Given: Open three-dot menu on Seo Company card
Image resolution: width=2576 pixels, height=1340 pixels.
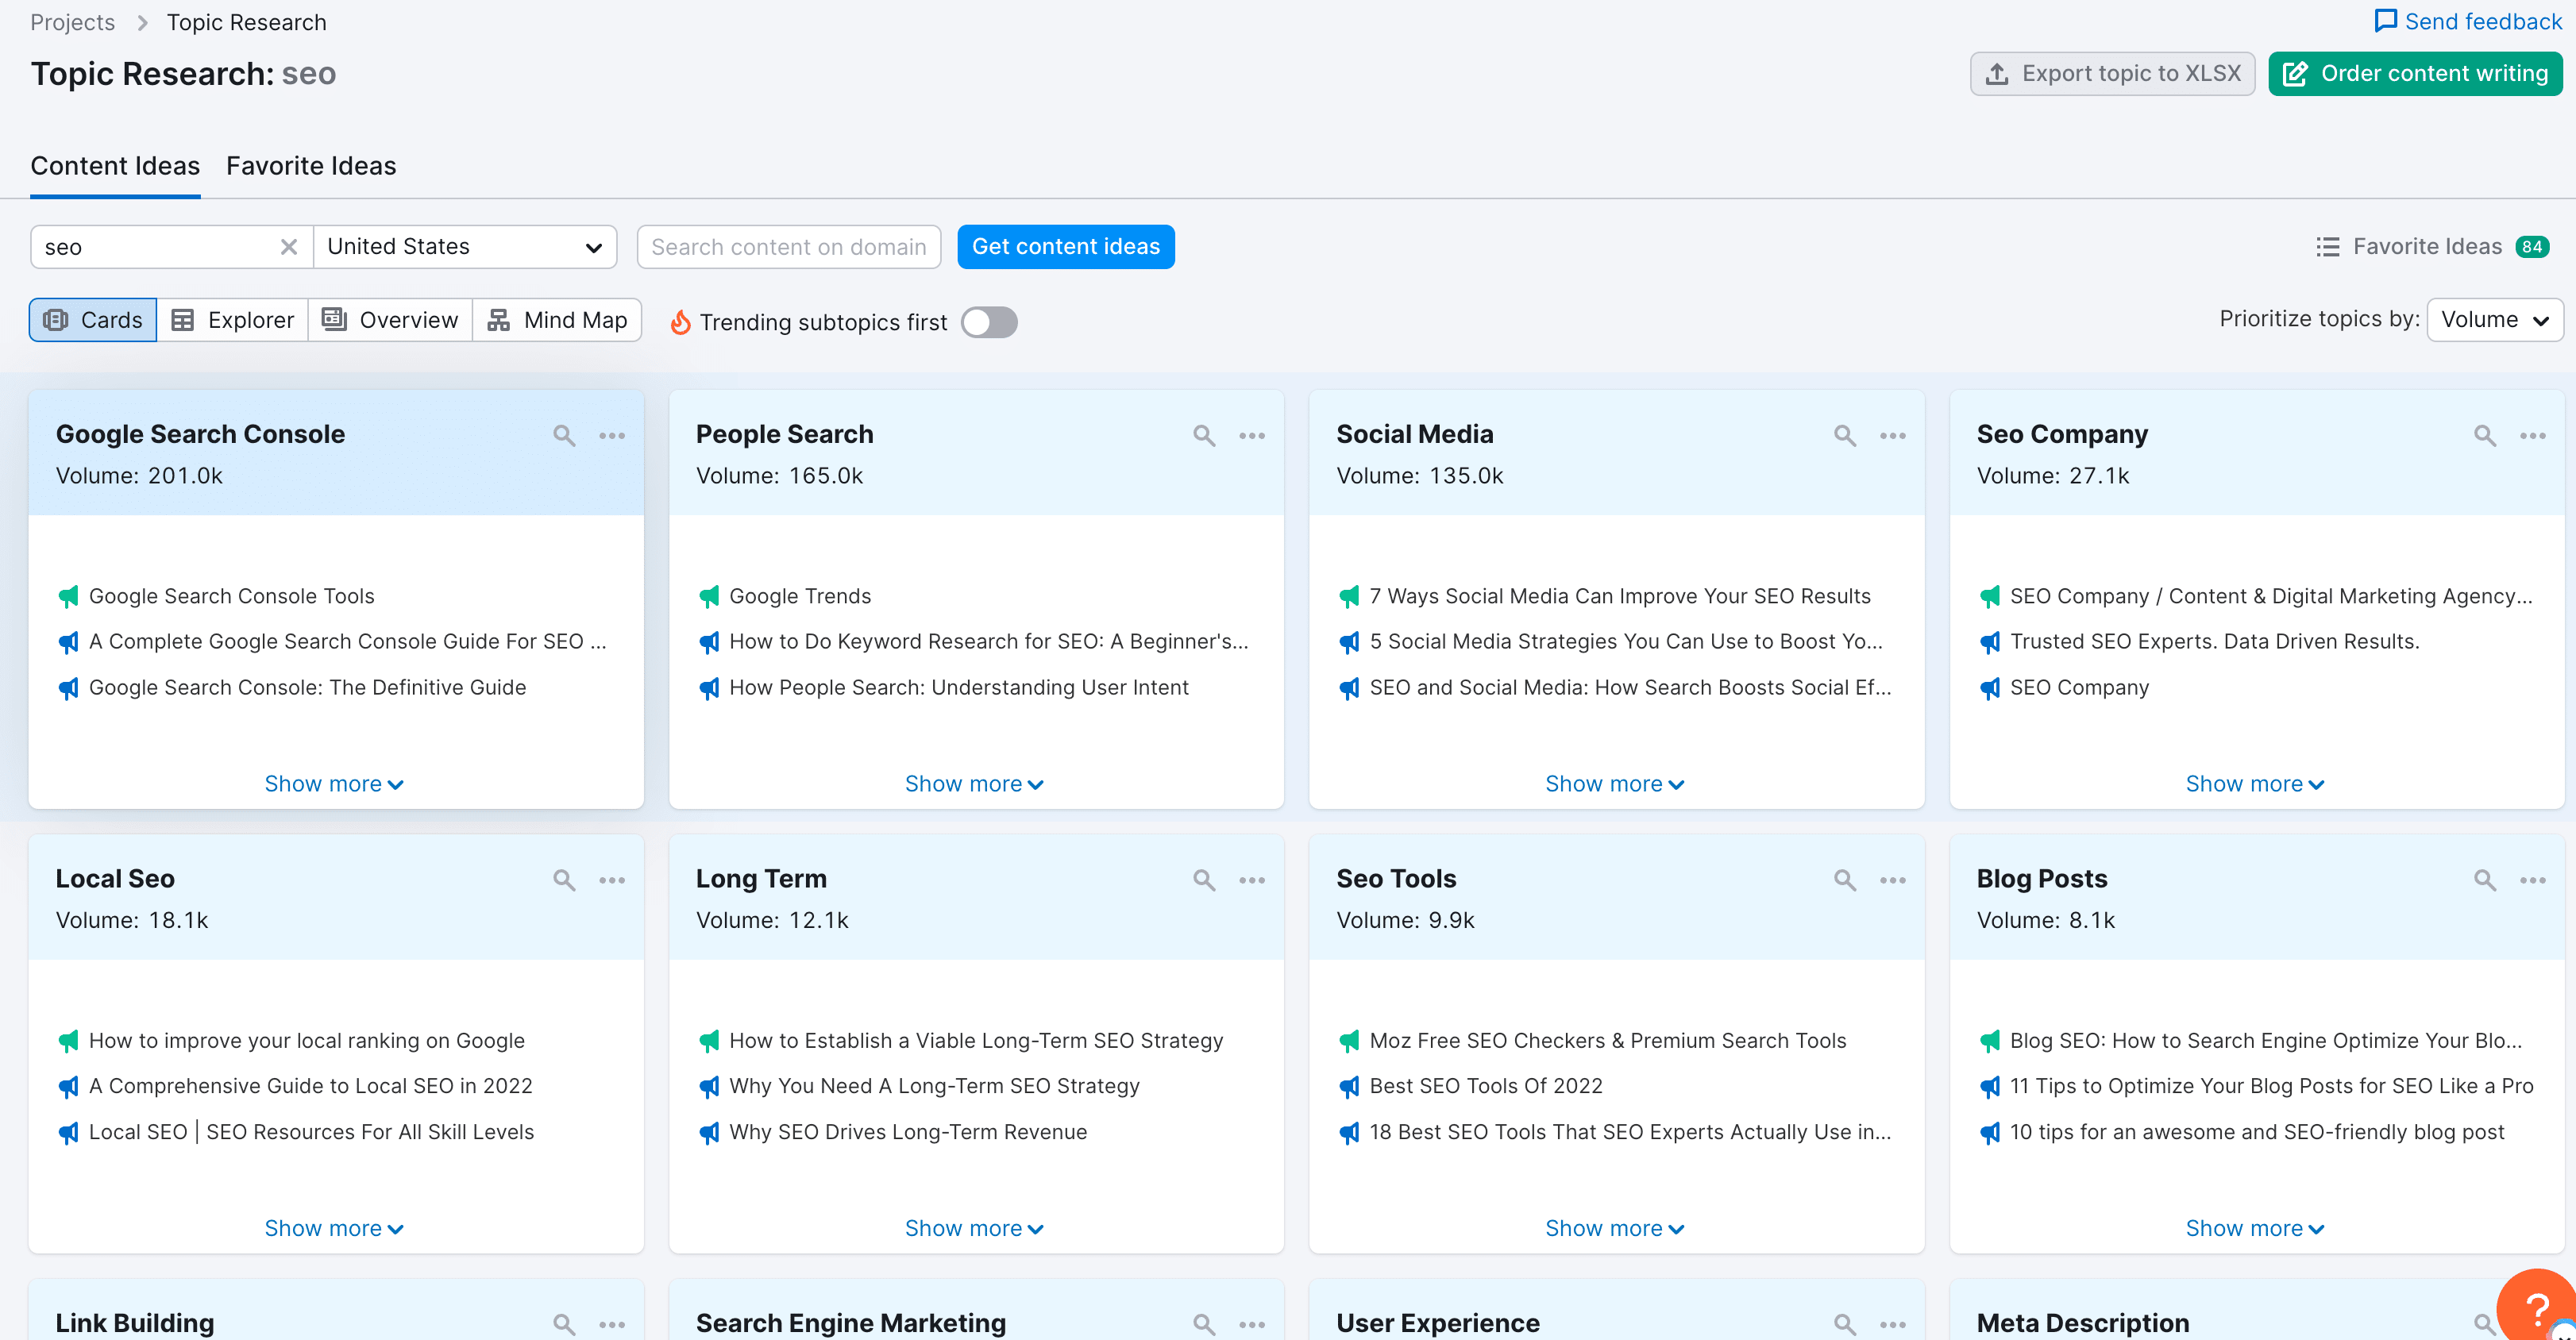Looking at the screenshot, I should coord(2533,435).
